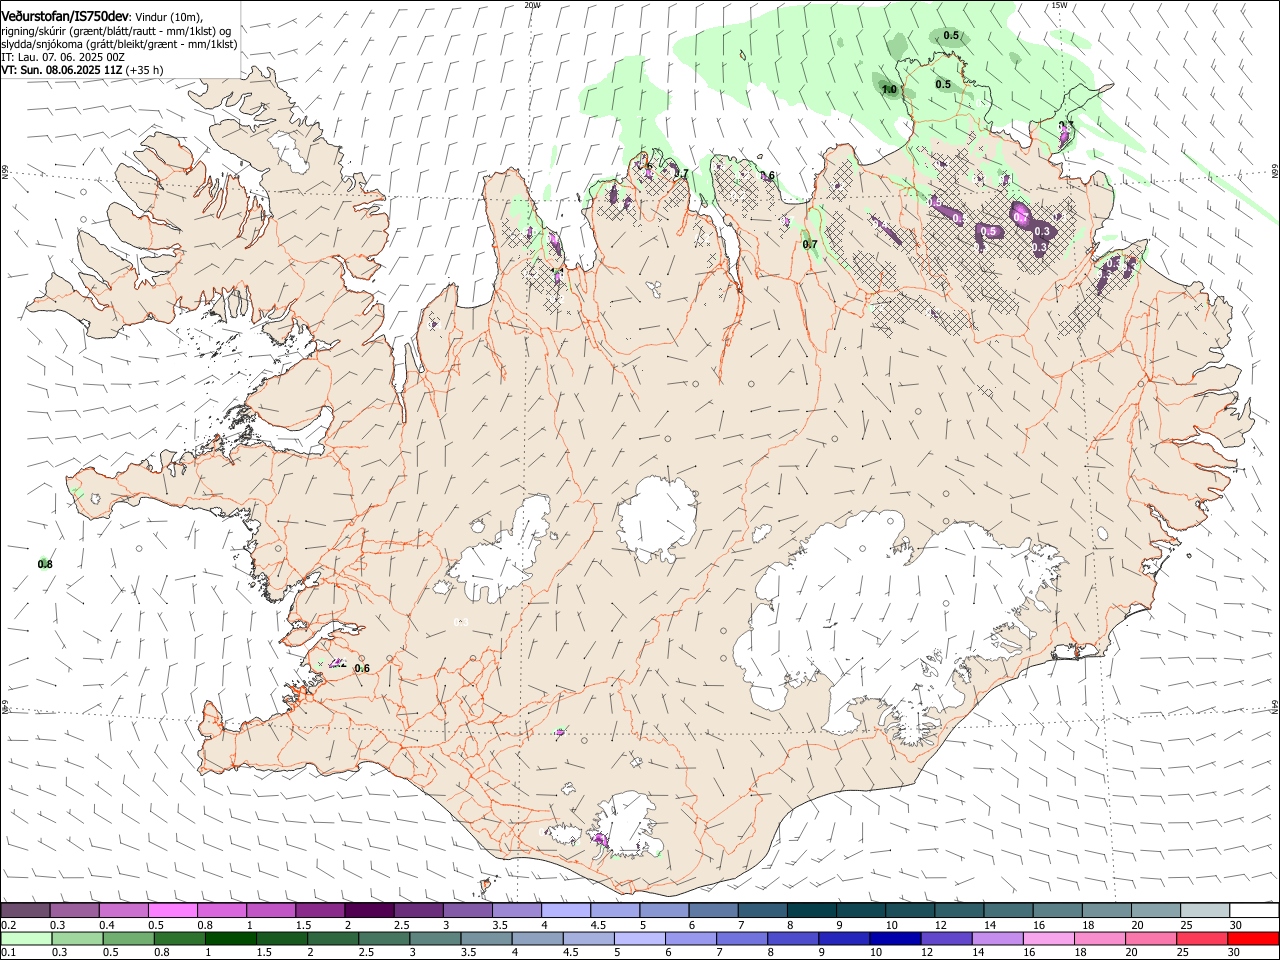This screenshot has height=960, width=1280.
Task: Click the upper legend label 4.5
Action: (597, 925)
